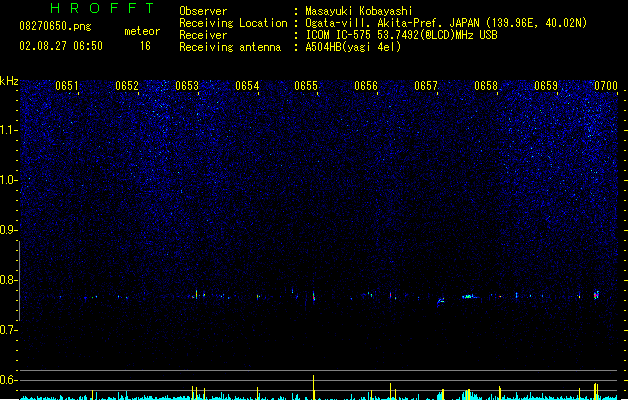Click the 0700 time marker
Viewport: 629px width, 400px height.
tap(606, 86)
